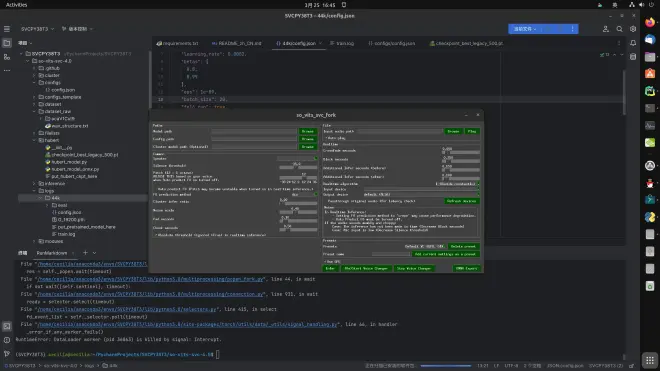
Task: Open Output device dropdown
Action: click(421, 195)
